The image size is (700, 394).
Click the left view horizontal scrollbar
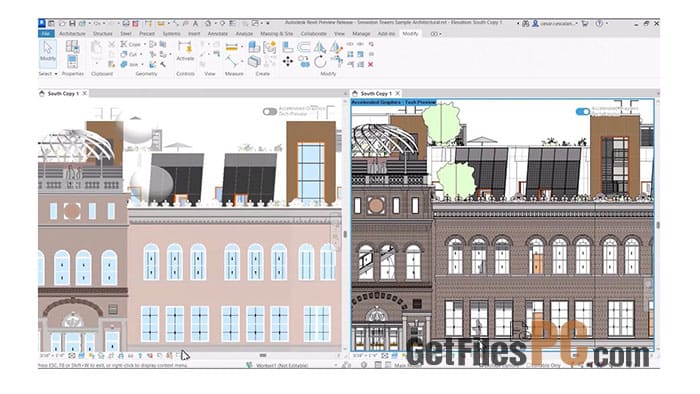263,356
